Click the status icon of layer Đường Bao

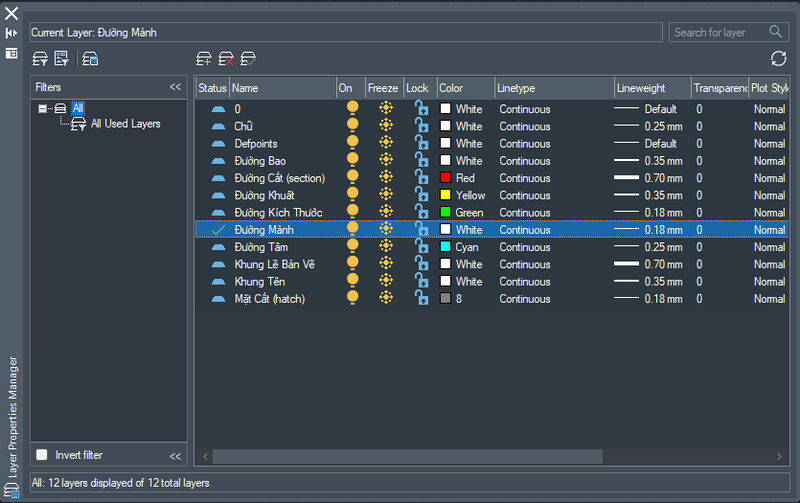218,161
